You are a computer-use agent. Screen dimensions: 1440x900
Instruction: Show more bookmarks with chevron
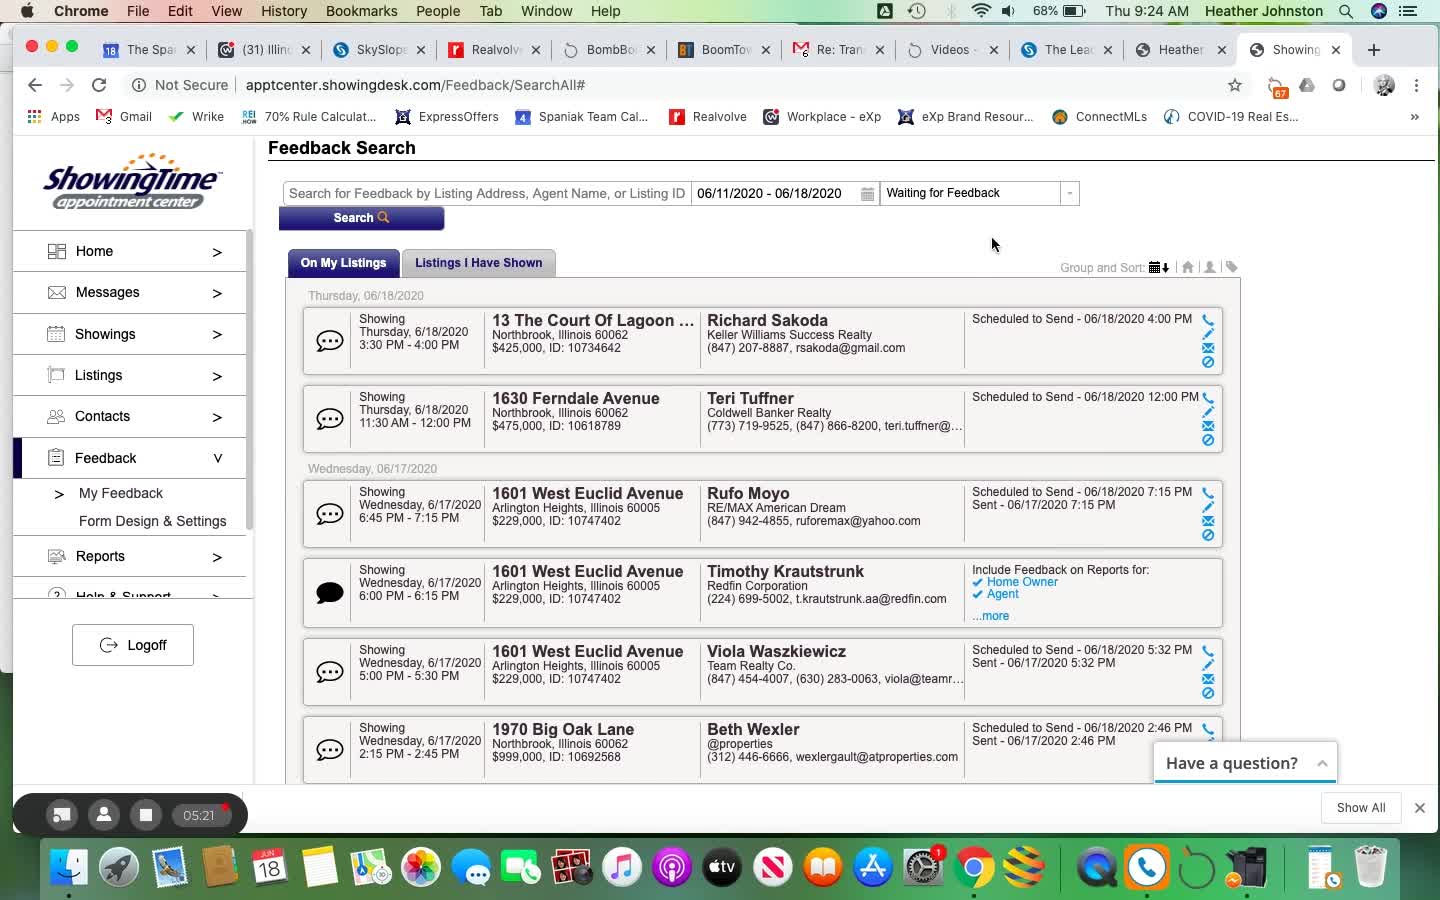(1414, 117)
